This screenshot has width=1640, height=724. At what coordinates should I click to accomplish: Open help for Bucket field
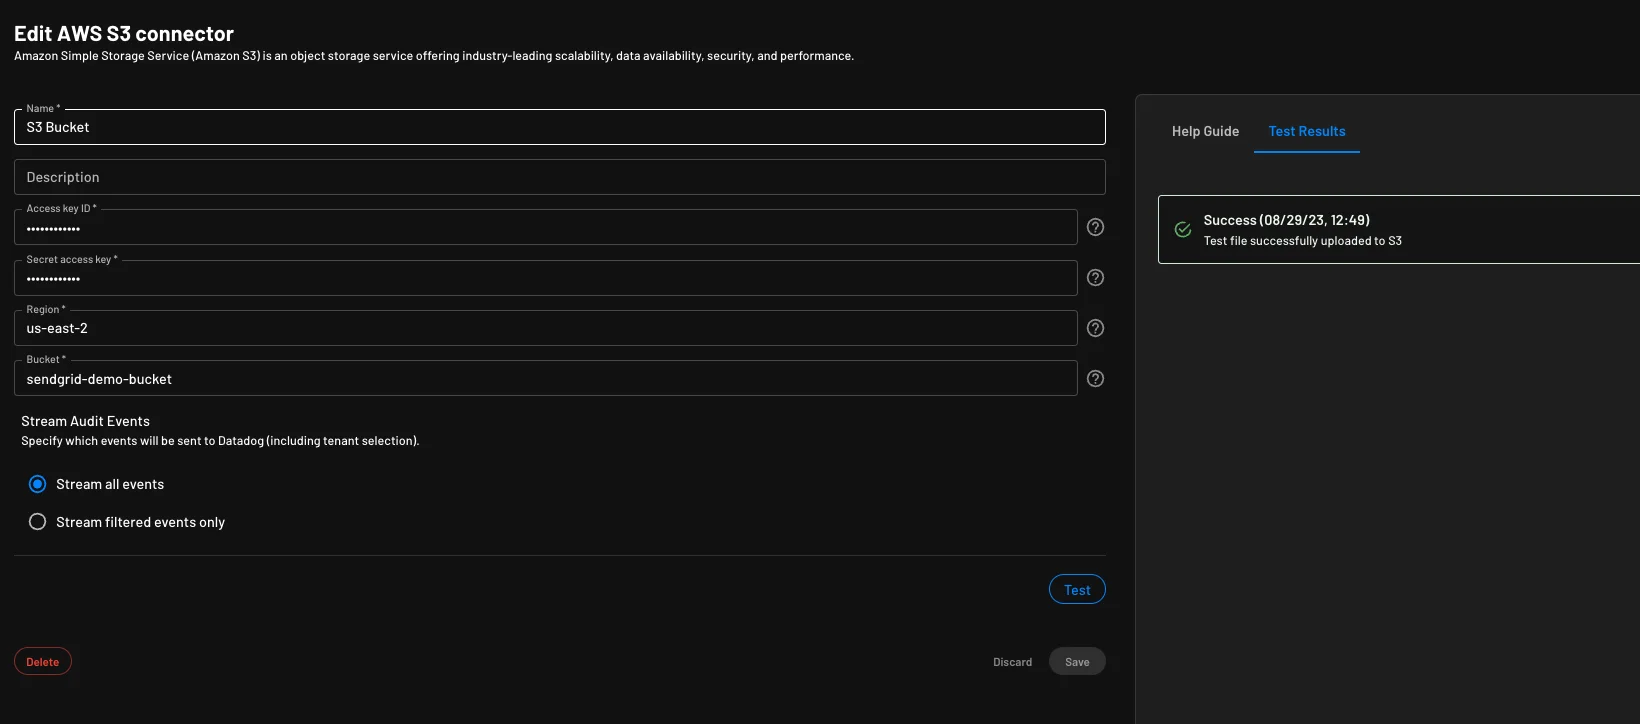(1095, 379)
